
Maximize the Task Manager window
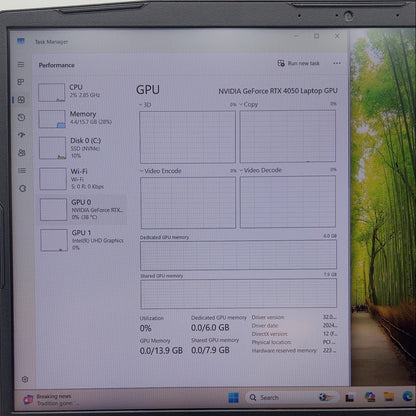(316, 36)
